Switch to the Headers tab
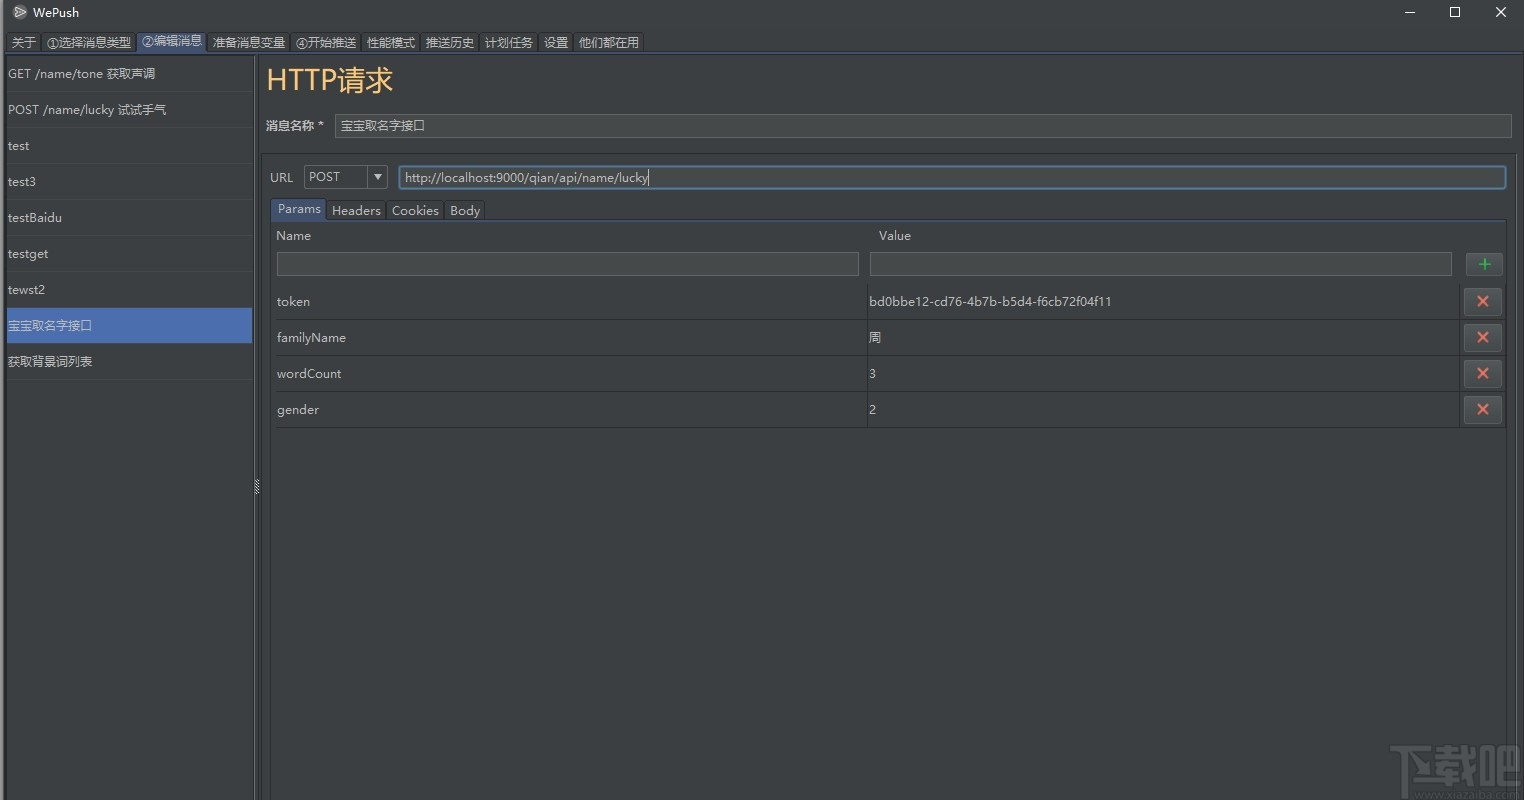This screenshot has width=1524, height=800. [x=356, y=210]
